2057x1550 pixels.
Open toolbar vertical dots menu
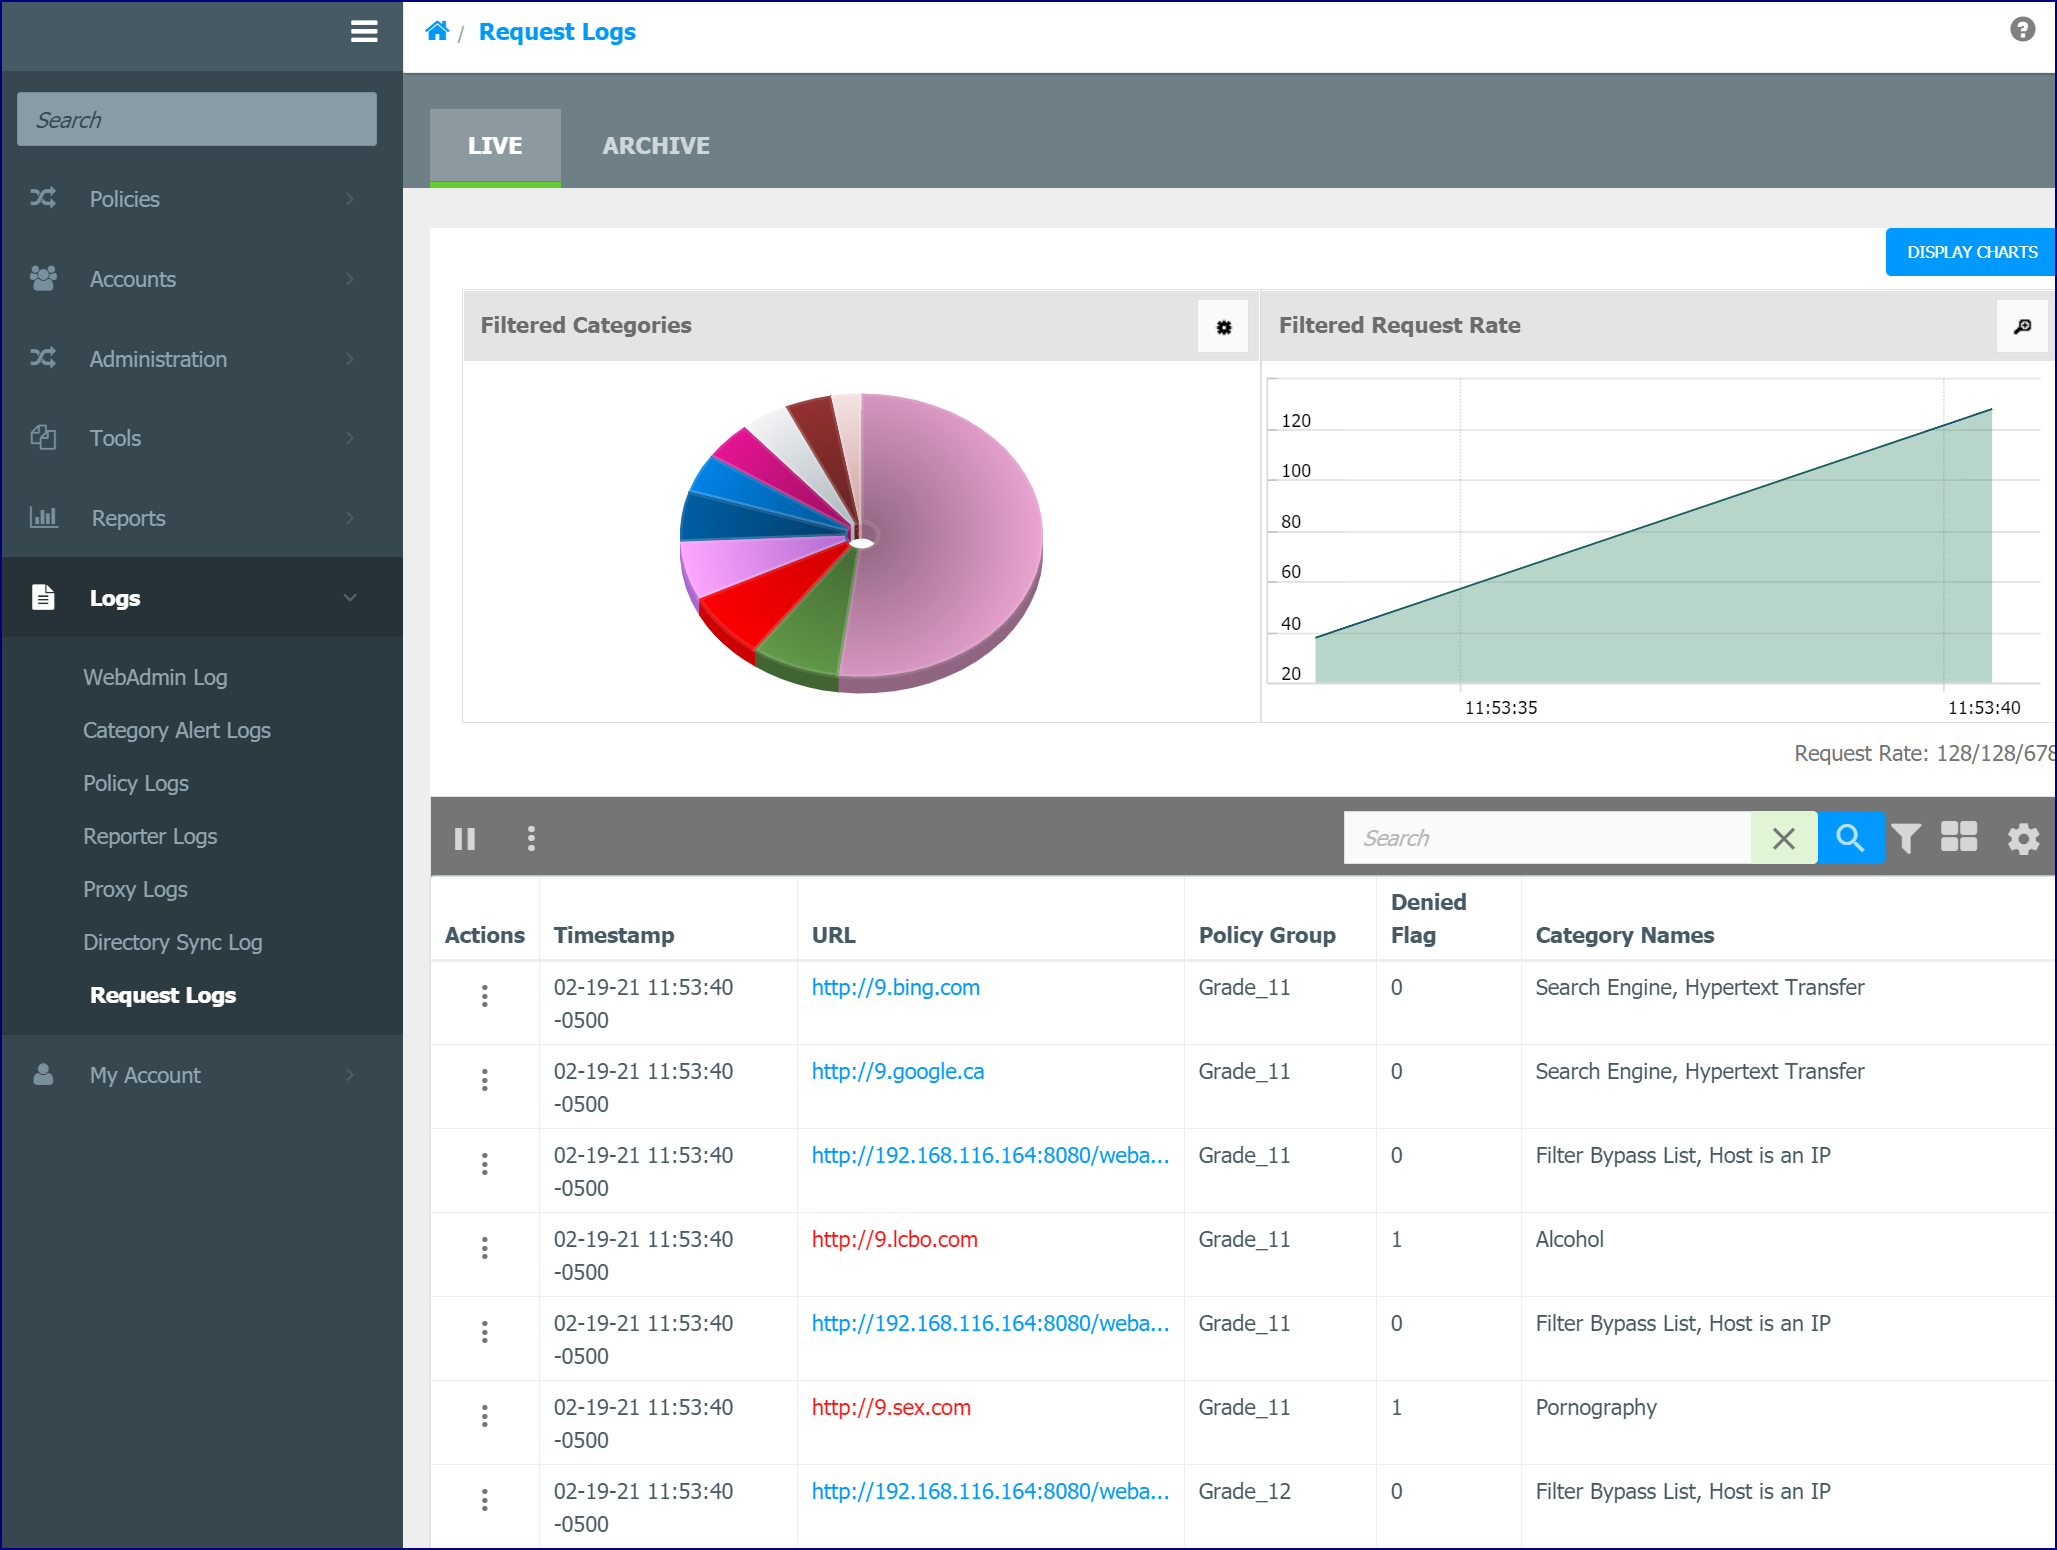[531, 838]
